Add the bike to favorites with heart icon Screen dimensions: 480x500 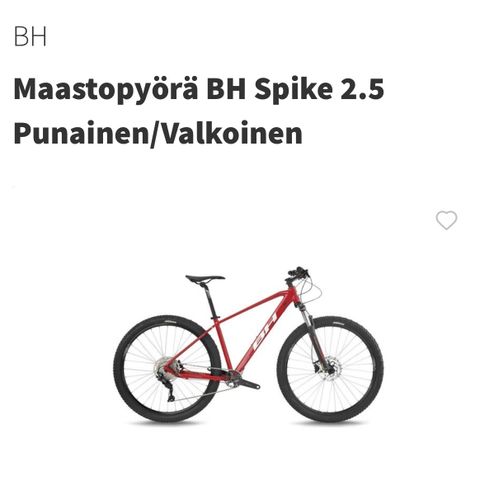click(446, 220)
